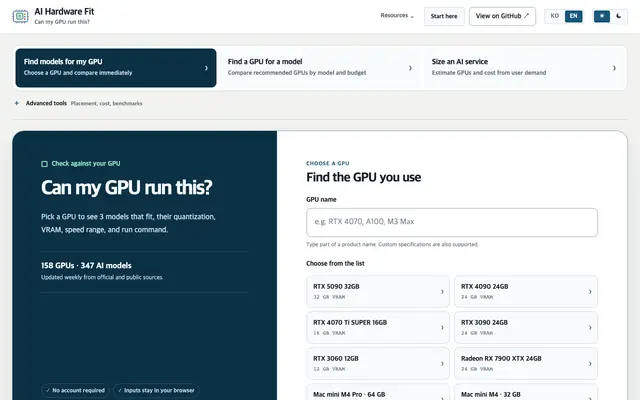
Task: Click arrow on Radeon RX 7900 XTX card
Action: coord(590,364)
